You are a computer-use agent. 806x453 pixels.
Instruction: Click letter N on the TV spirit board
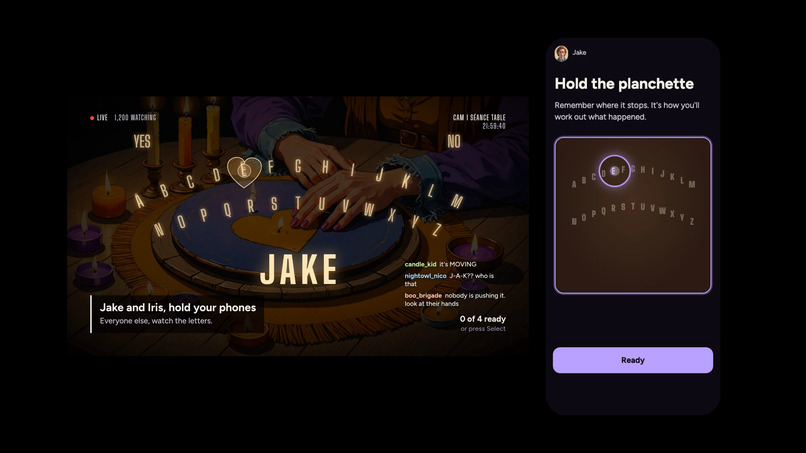click(159, 229)
